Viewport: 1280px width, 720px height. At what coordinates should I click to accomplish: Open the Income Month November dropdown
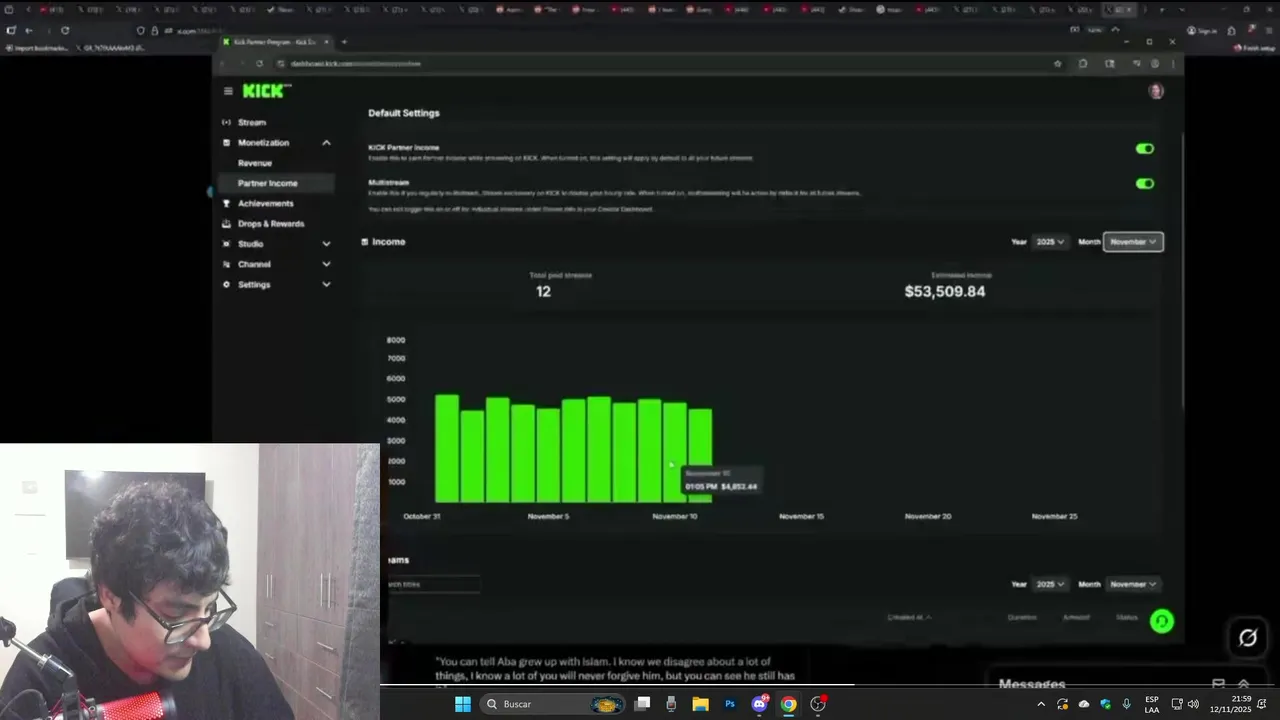pyautogui.click(x=1133, y=242)
